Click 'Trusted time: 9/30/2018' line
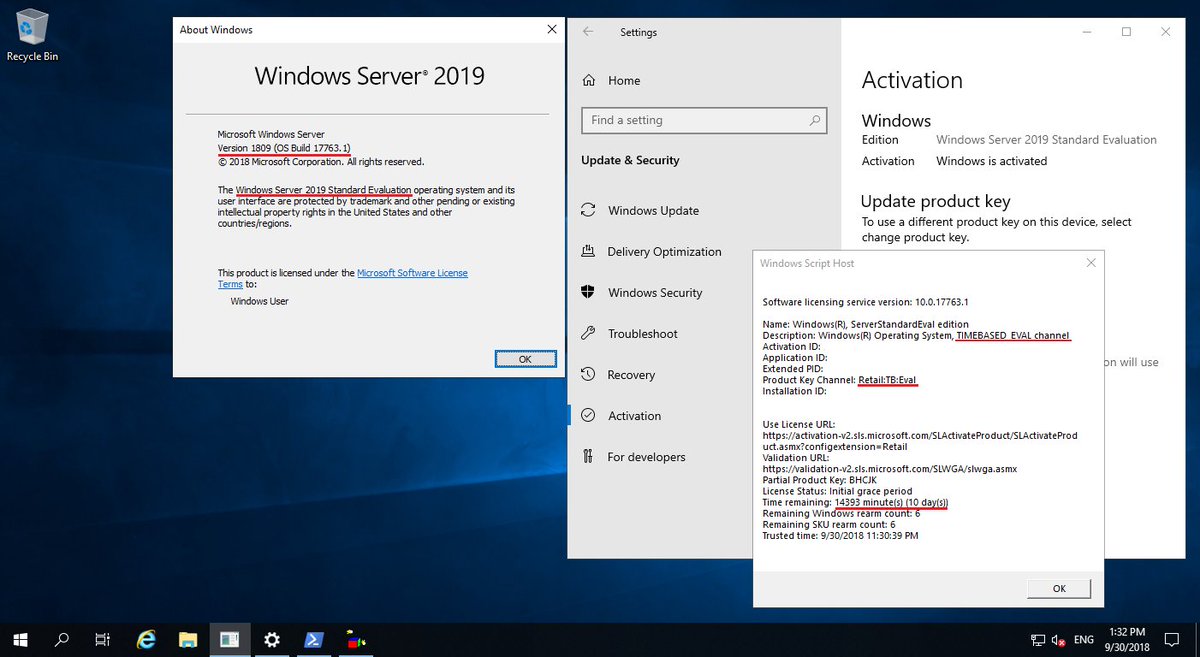The width and height of the screenshot is (1200, 657). tap(840, 535)
